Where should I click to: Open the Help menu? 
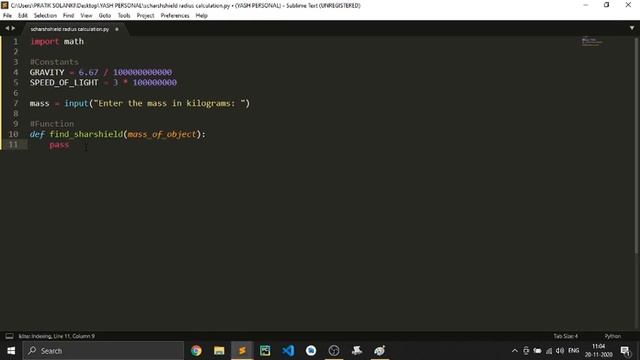point(201,16)
